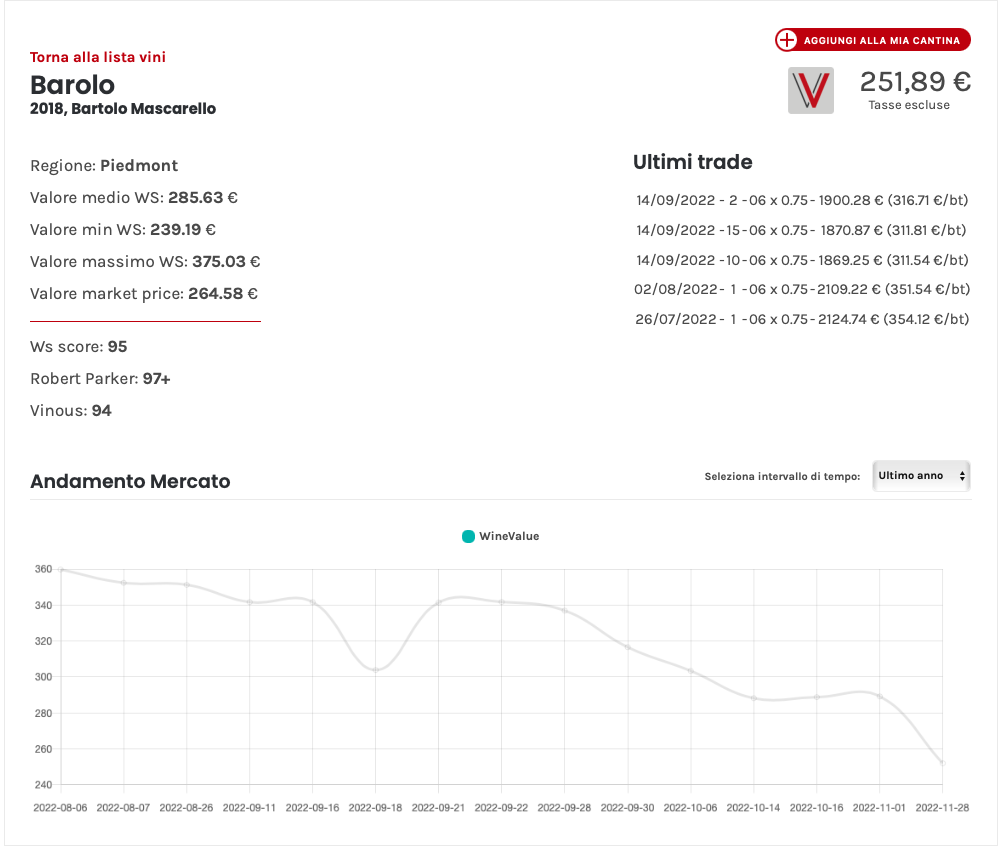This screenshot has height=847, width=1005.
Task: Click trade row with 1870.87 €
Action: click(801, 230)
